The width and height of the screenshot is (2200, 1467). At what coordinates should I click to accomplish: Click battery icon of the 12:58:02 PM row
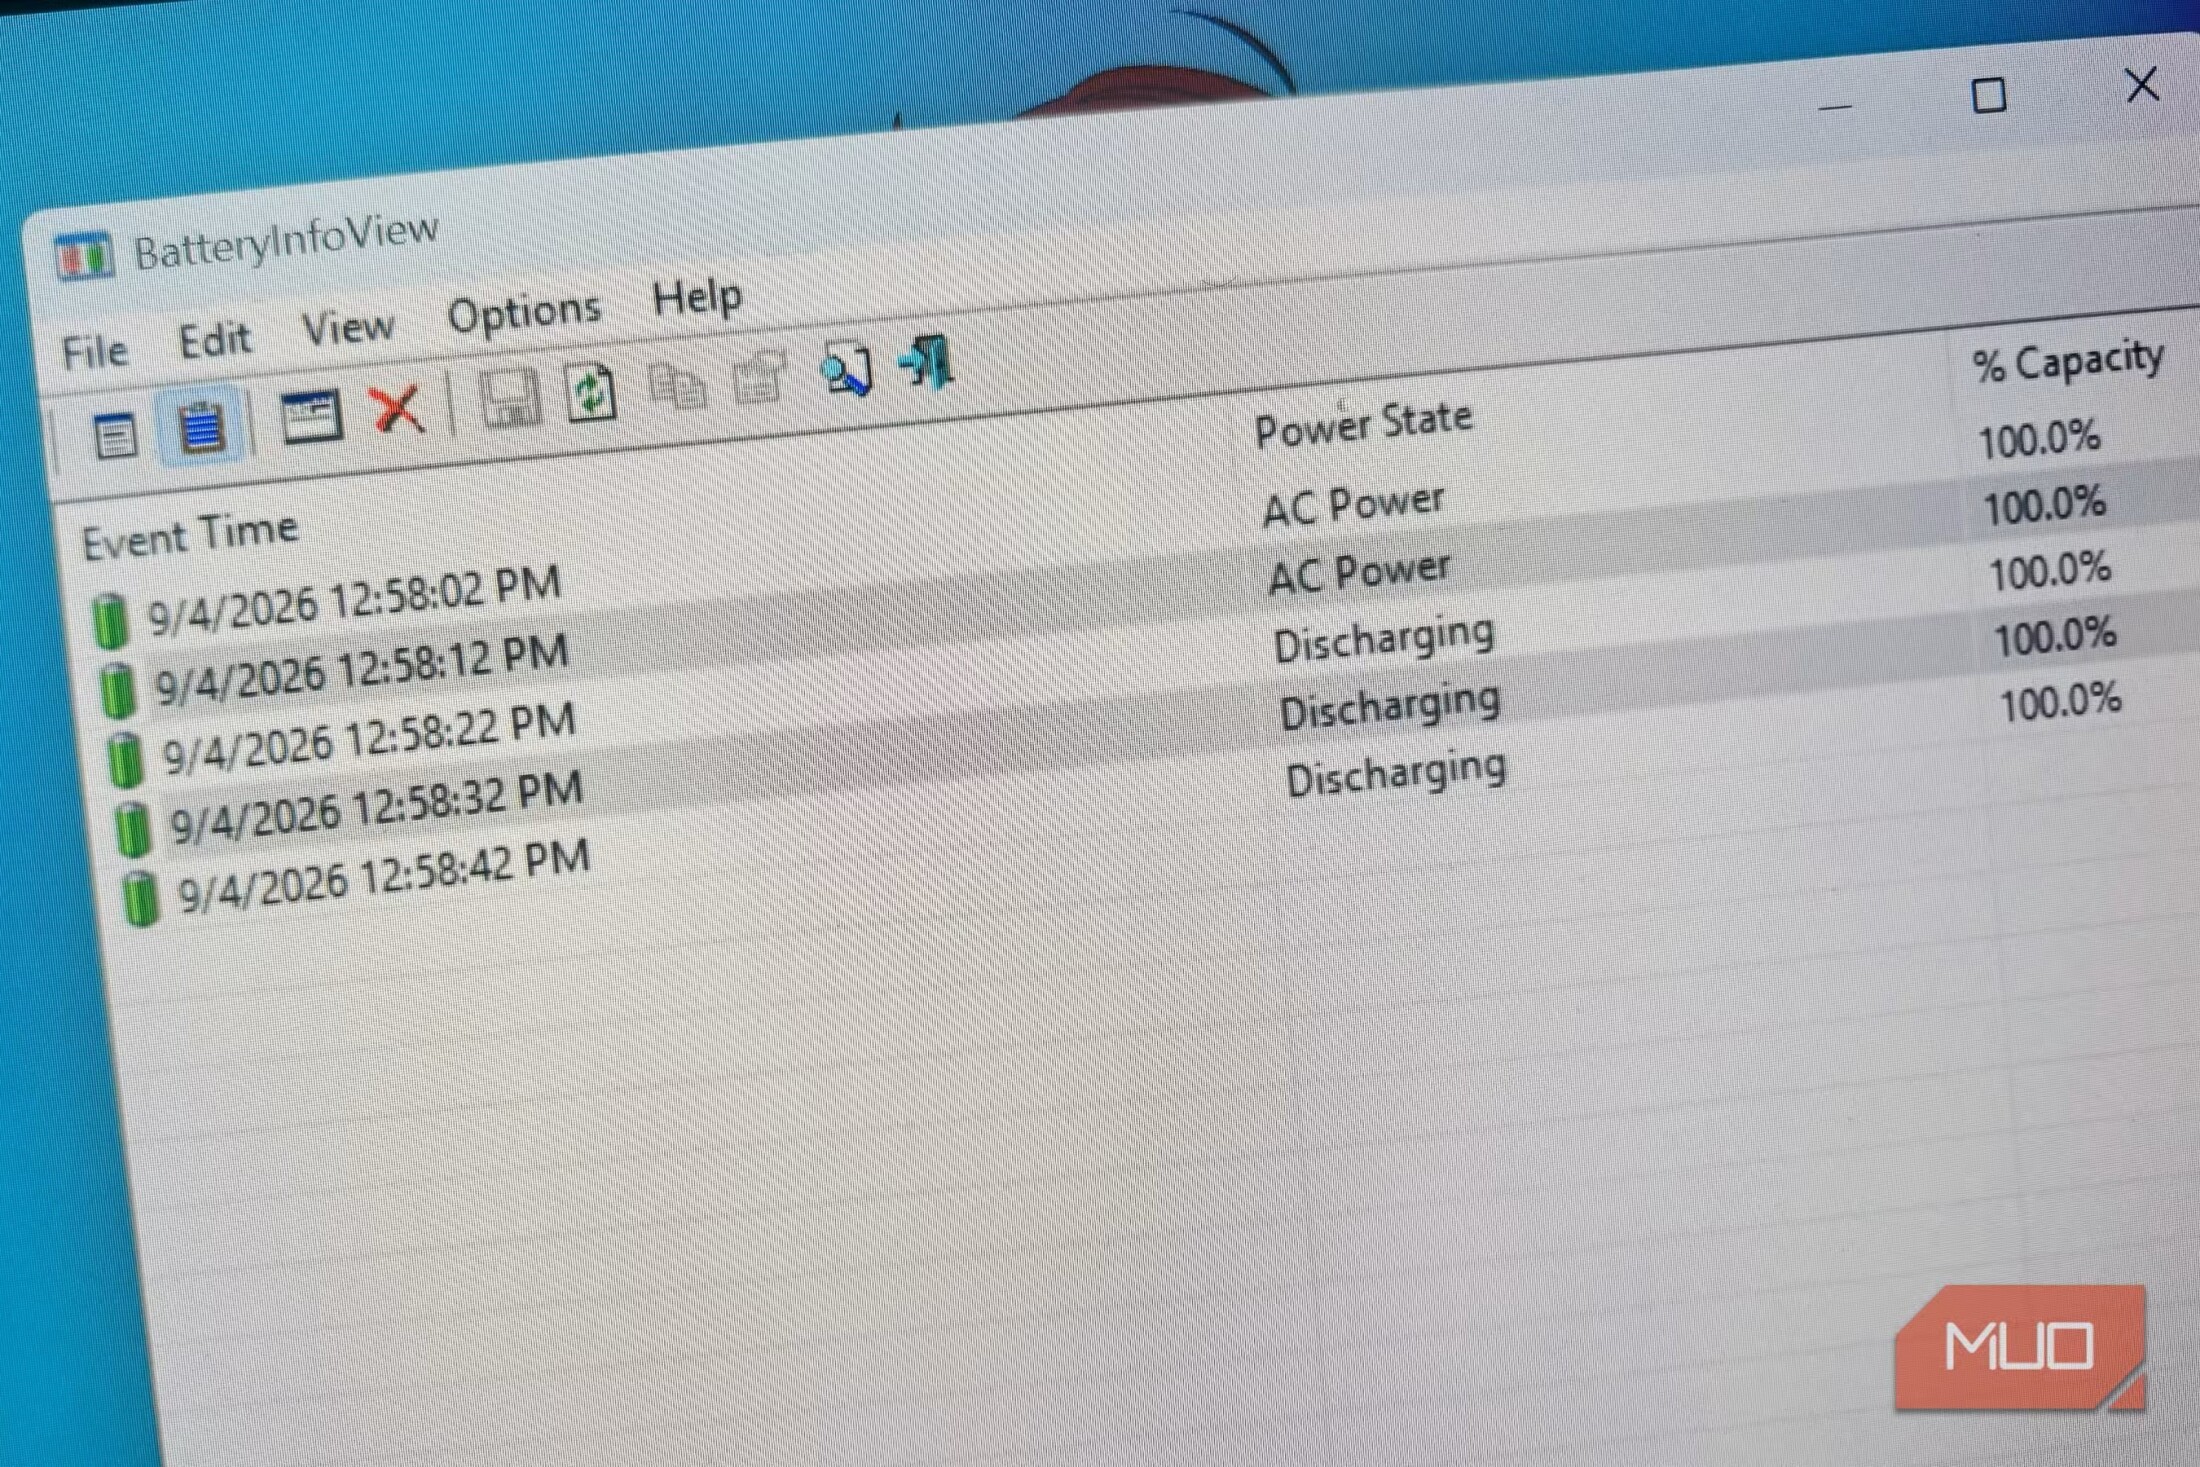110,621
